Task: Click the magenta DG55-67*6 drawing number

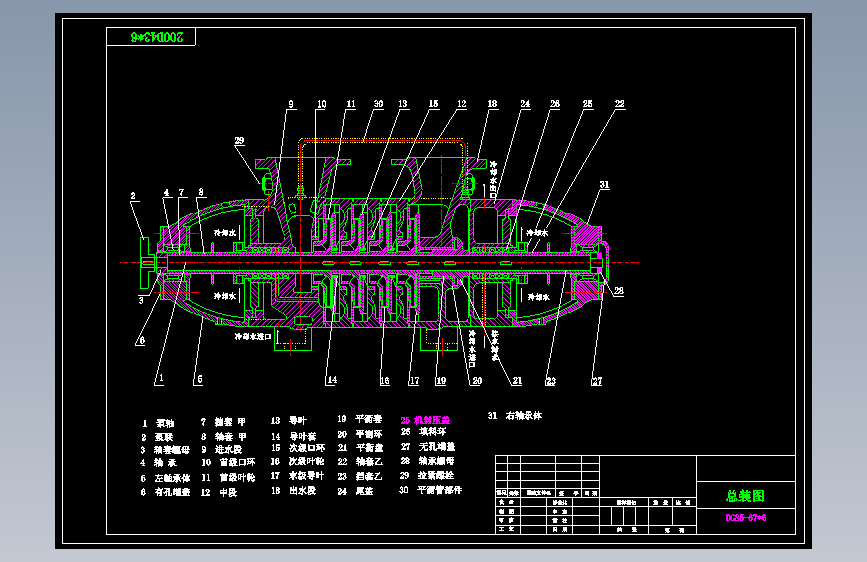Action: [745, 518]
